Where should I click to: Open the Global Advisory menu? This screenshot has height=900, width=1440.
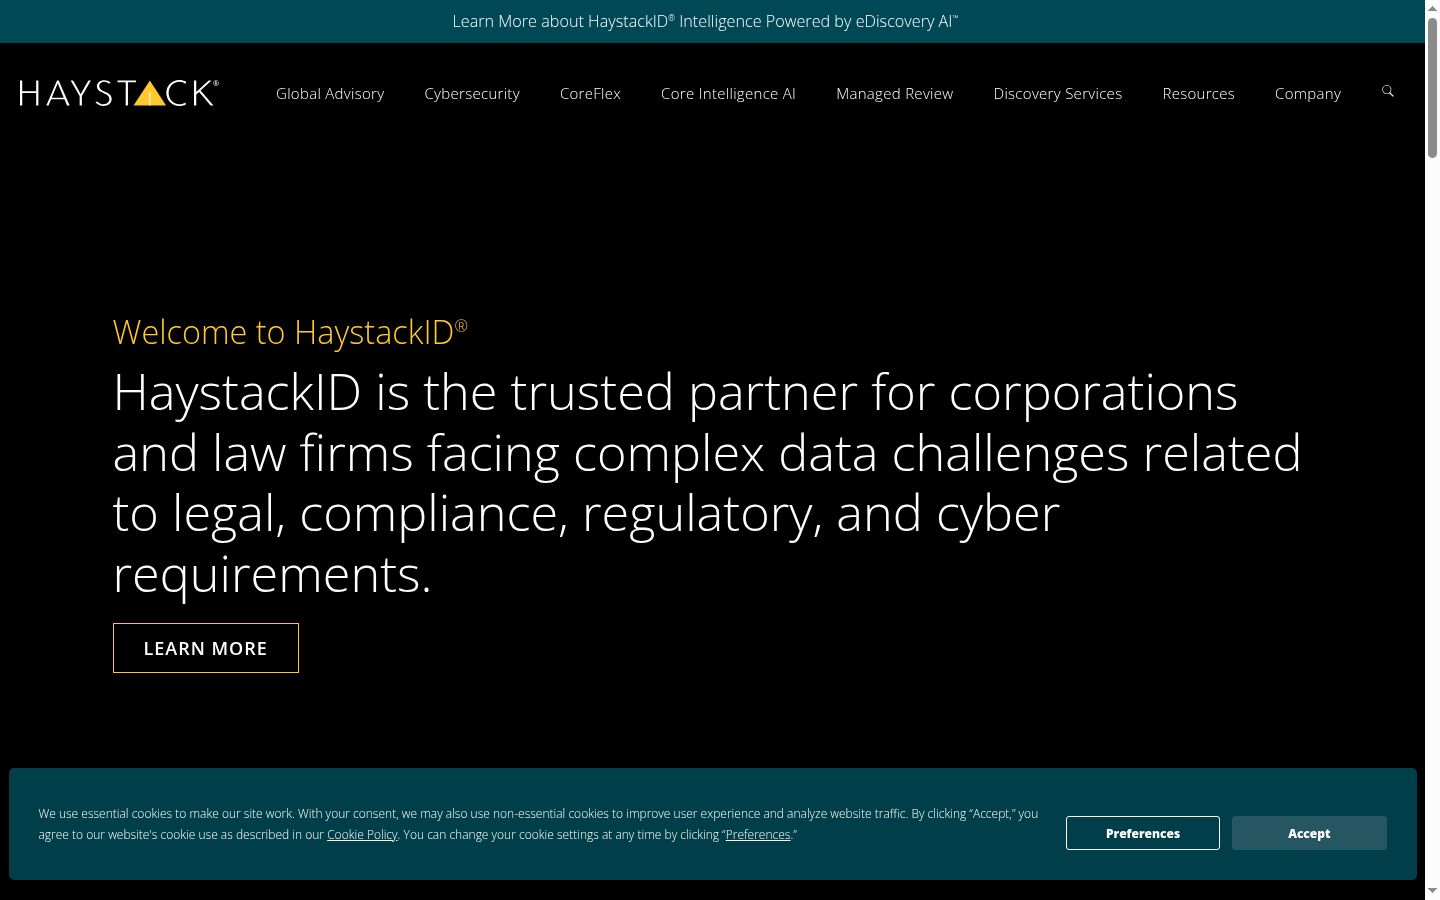(x=330, y=93)
